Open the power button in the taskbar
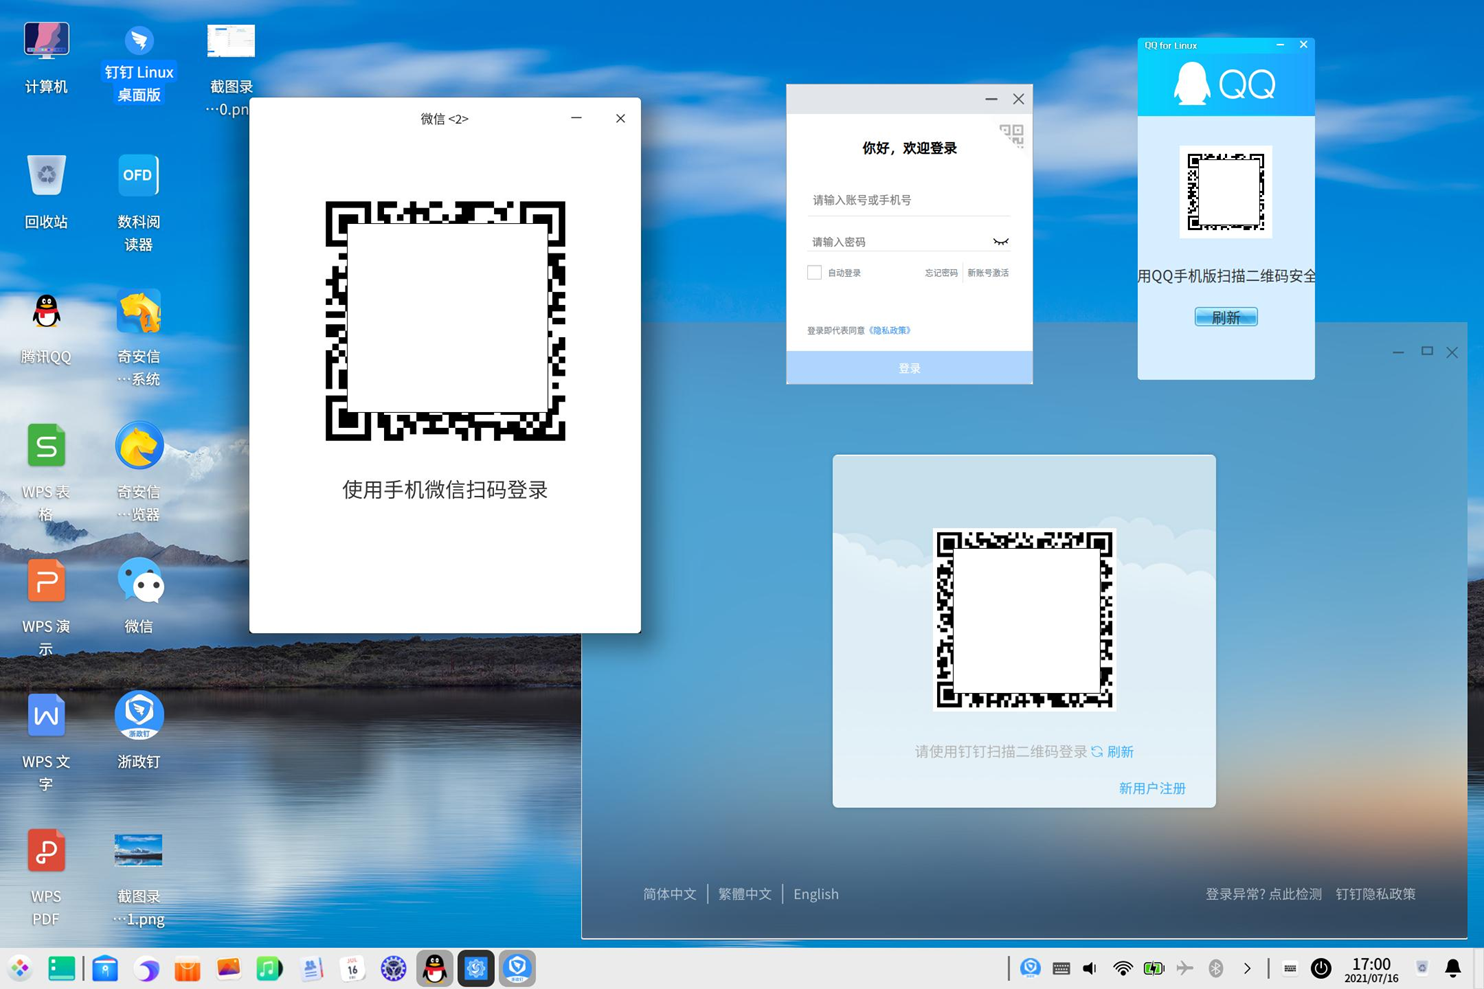This screenshot has width=1484, height=989. tap(1321, 968)
